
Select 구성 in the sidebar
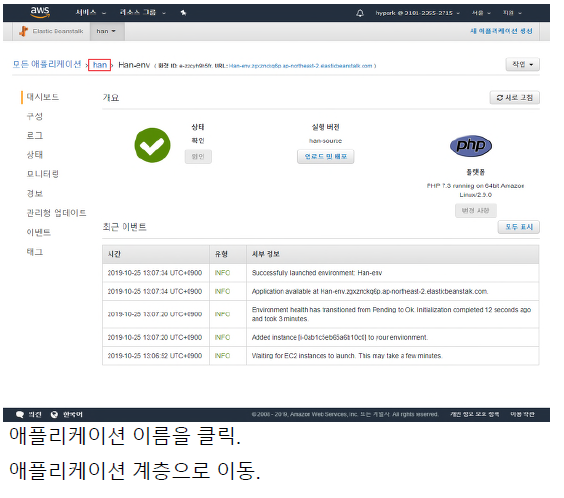point(35,116)
